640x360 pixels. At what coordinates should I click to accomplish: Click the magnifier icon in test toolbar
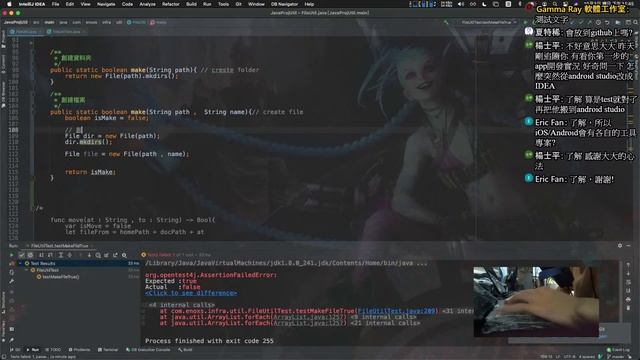pyautogui.click(x=124, y=255)
